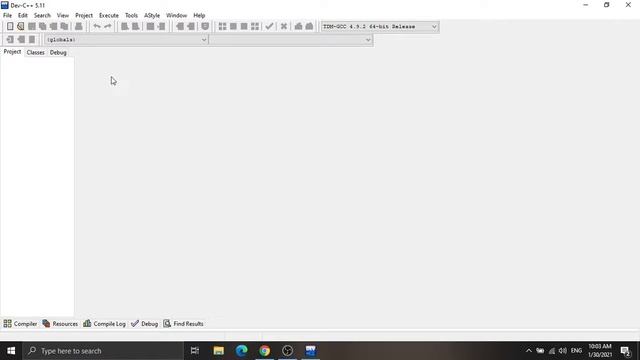
Task: Click the Compile toolbar icon
Action: click(x=222, y=27)
